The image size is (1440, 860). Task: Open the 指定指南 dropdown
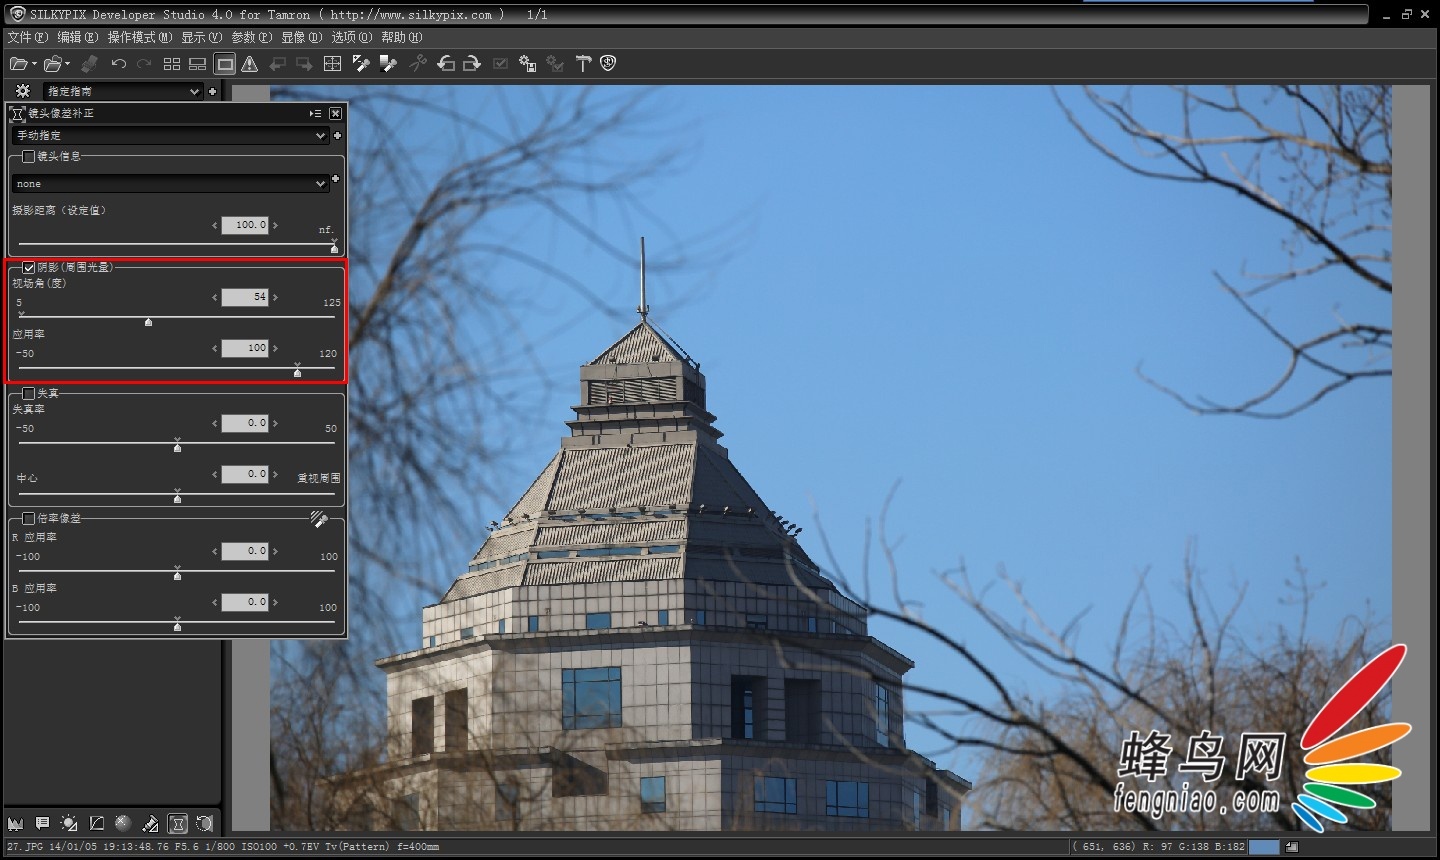(x=124, y=91)
